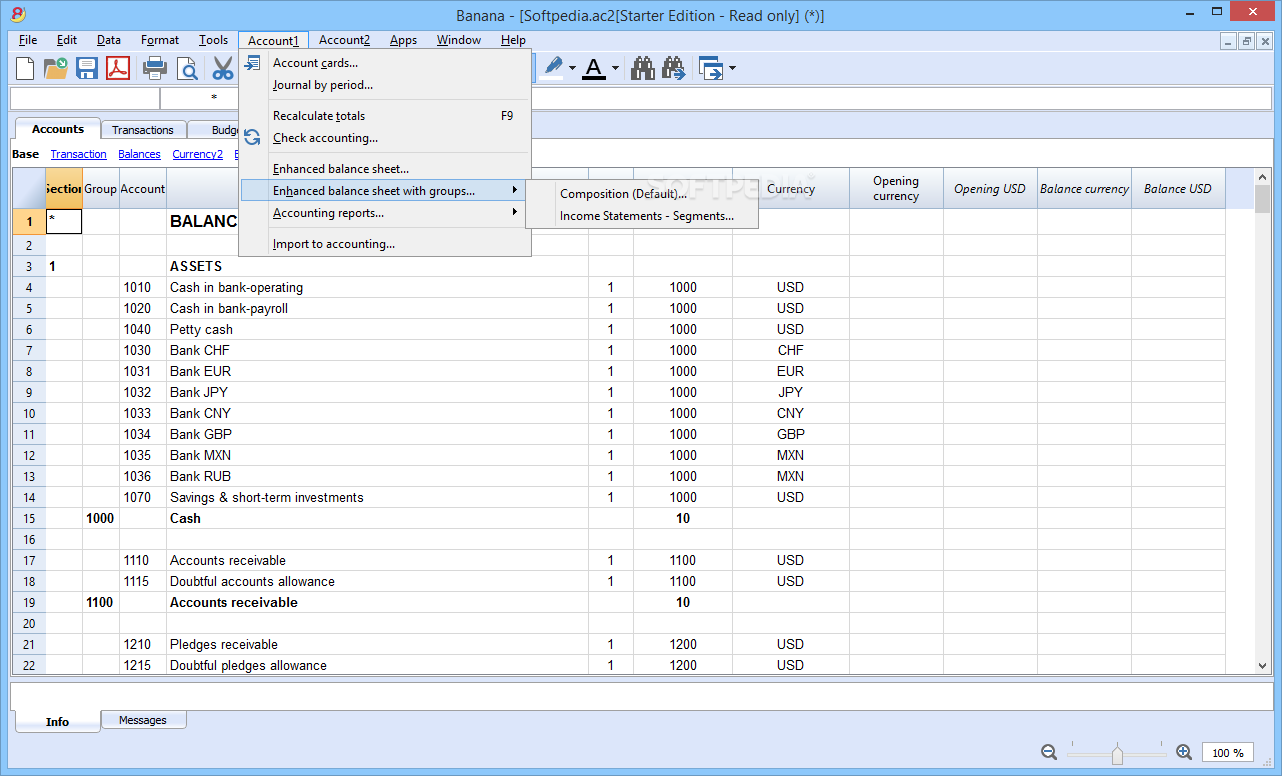Click the text color A icon
Image resolution: width=1282 pixels, height=776 pixels.
click(594, 68)
